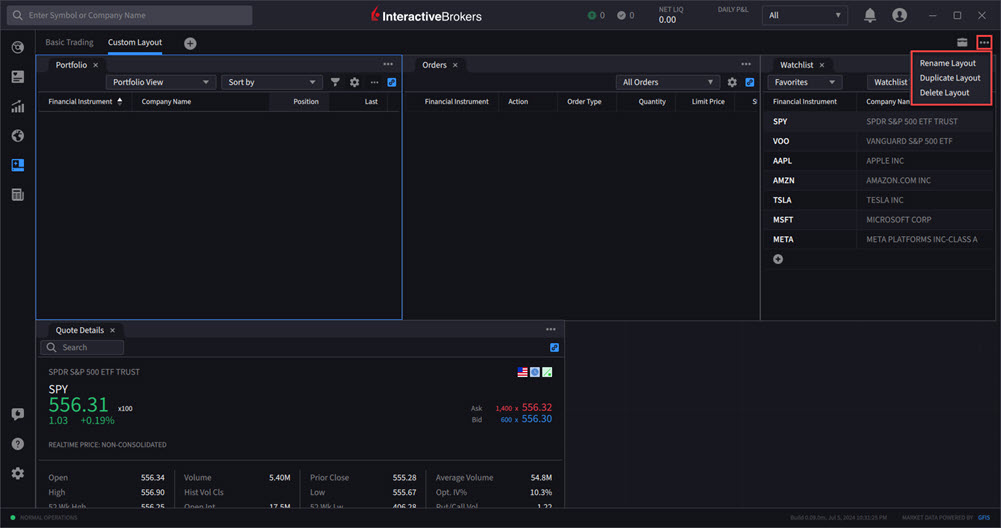Click the Watchlist dropdown beside Favorites

pyautogui.click(x=889, y=82)
